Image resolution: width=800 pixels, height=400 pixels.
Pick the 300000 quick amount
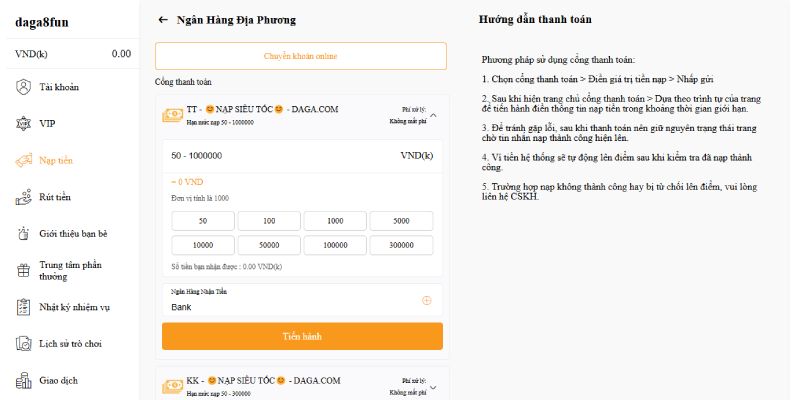(x=402, y=245)
